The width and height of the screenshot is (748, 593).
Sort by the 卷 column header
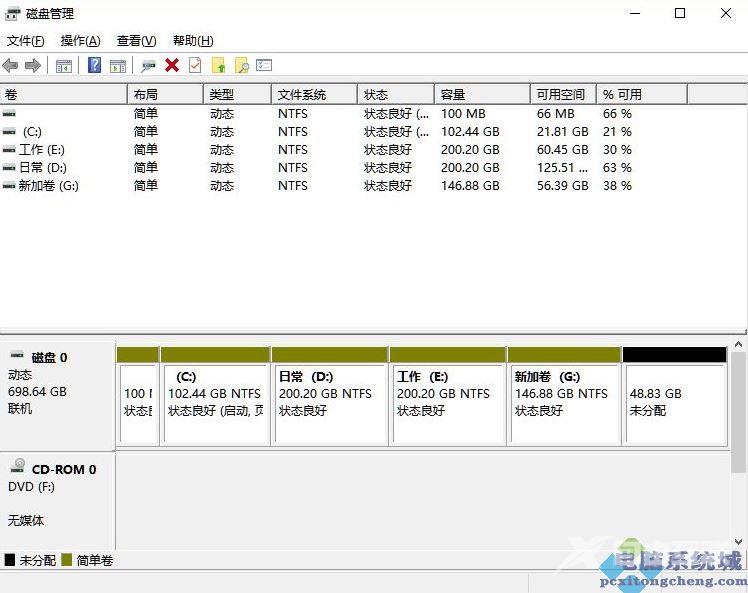tap(63, 94)
